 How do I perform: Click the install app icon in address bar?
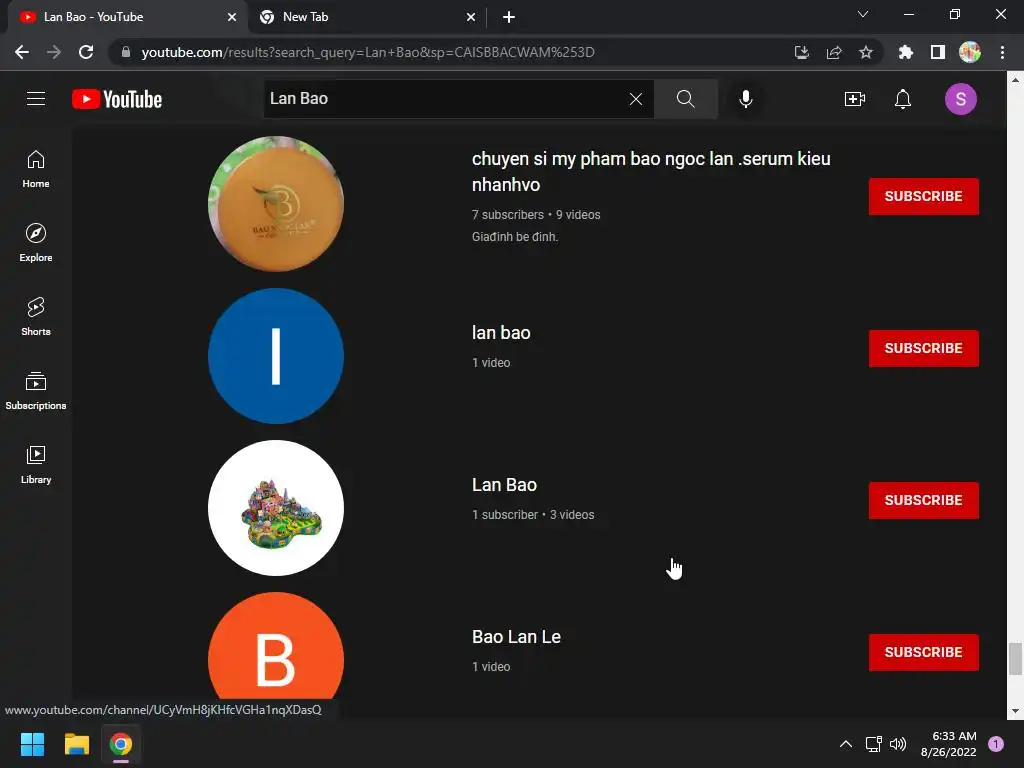click(802, 52)
